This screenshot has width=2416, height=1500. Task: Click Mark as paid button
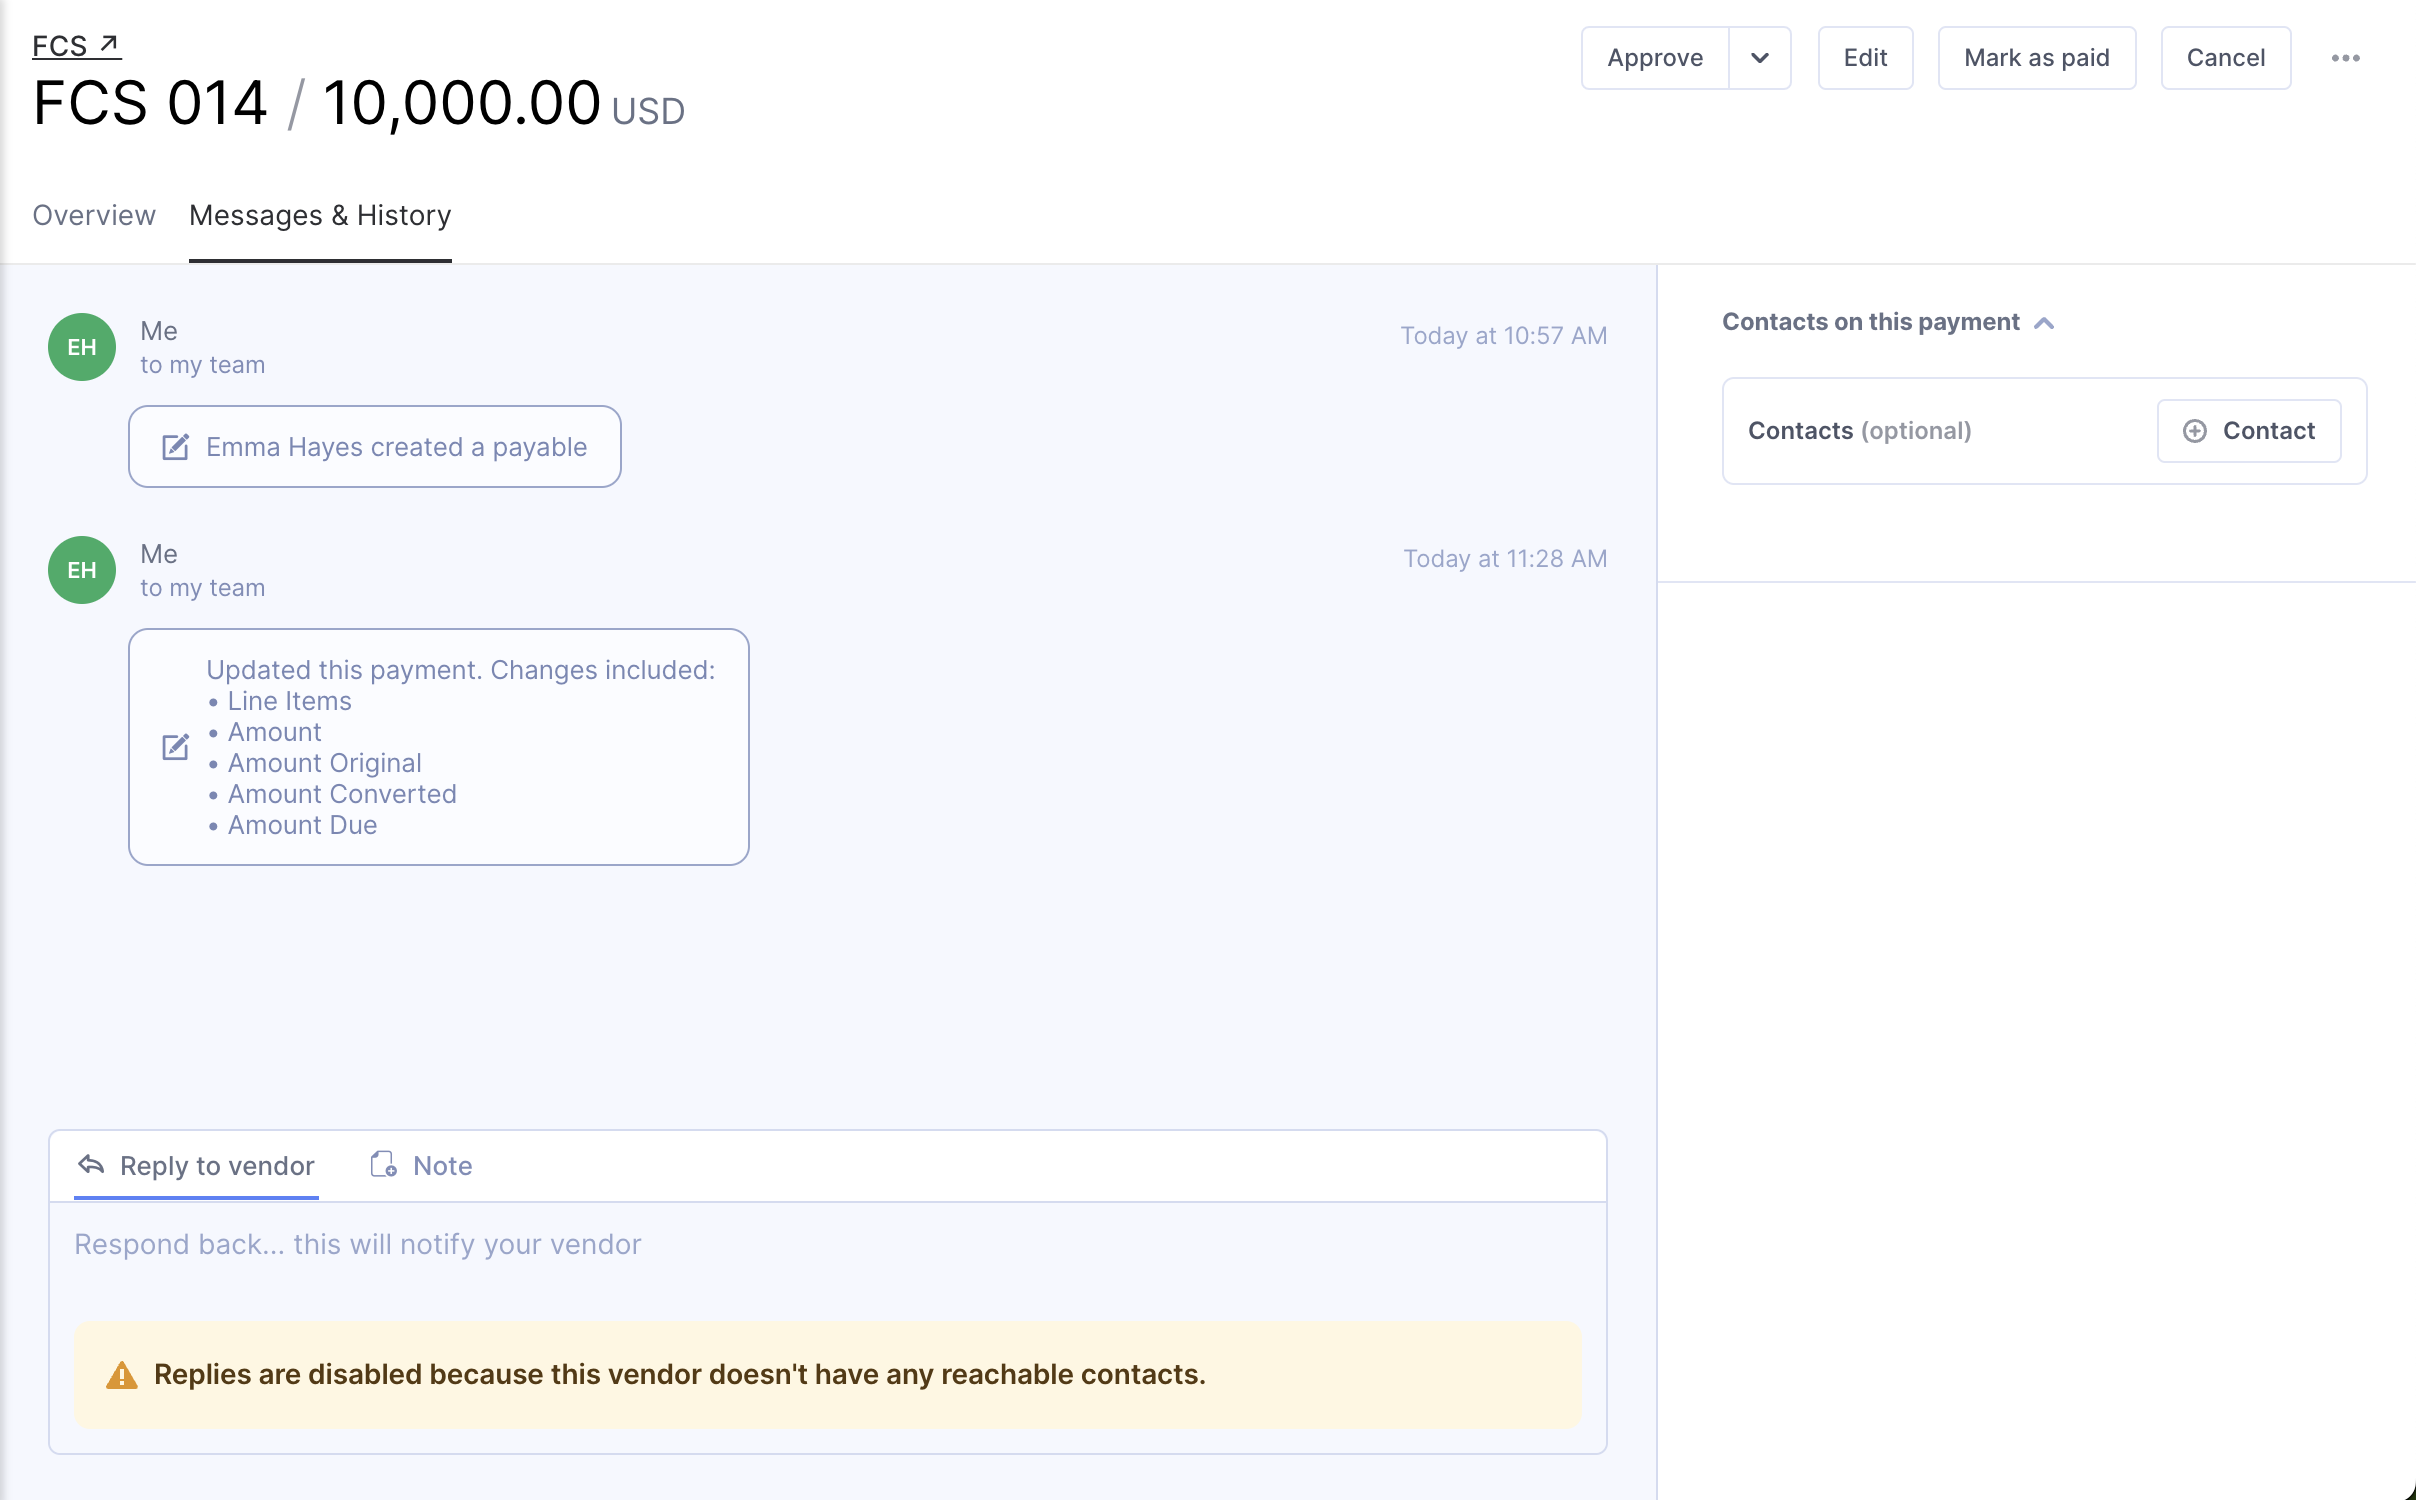[x=2036, y=58]
